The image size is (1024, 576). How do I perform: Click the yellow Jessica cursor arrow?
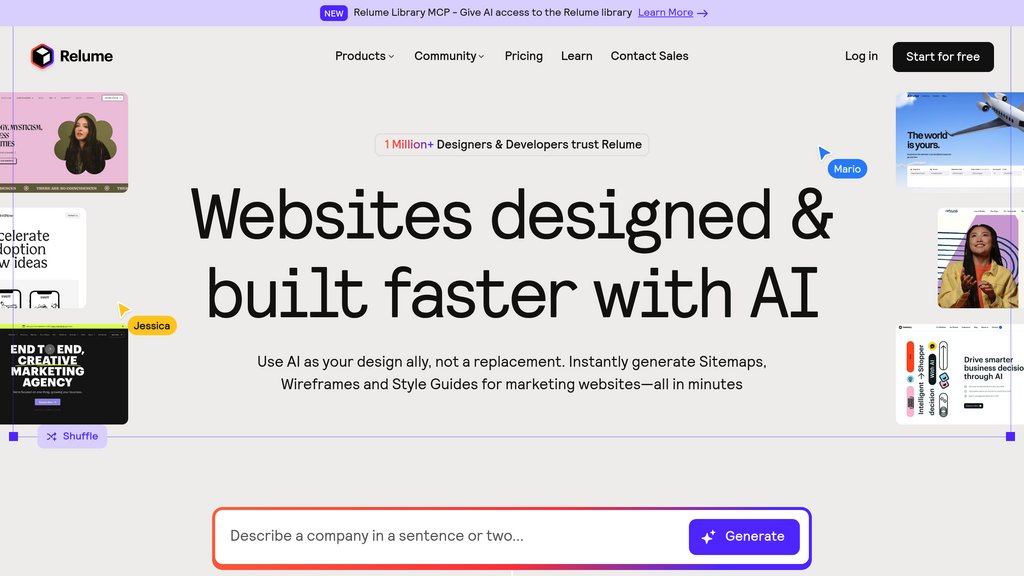click(x=123, y=309)
